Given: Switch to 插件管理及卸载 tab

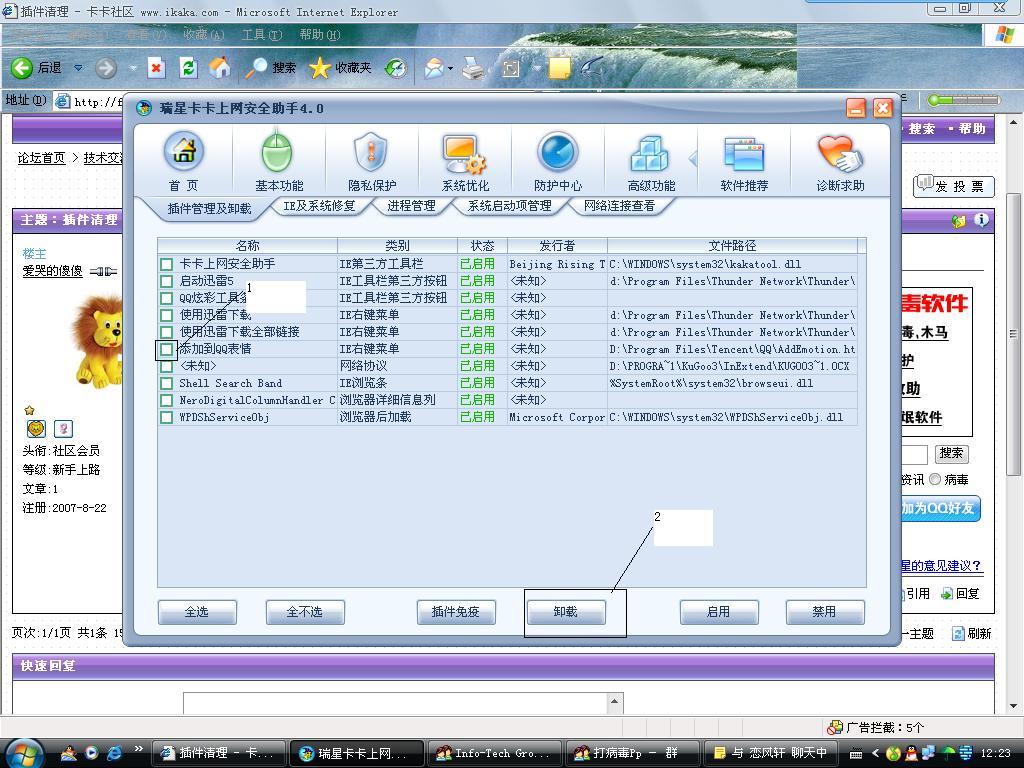Looking at the screenshot, I should pyautogui.click(x=209, y=208).
